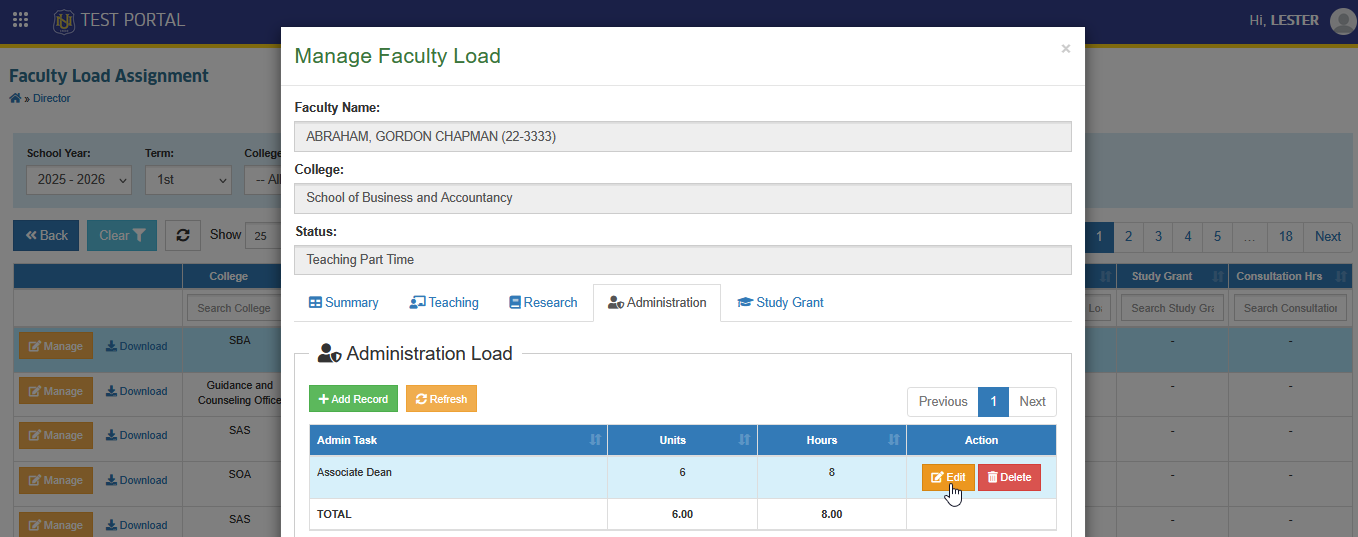Download the SBA row faculty load
This screenshot has height=537, width=1358.
click(x=137, y=346)
